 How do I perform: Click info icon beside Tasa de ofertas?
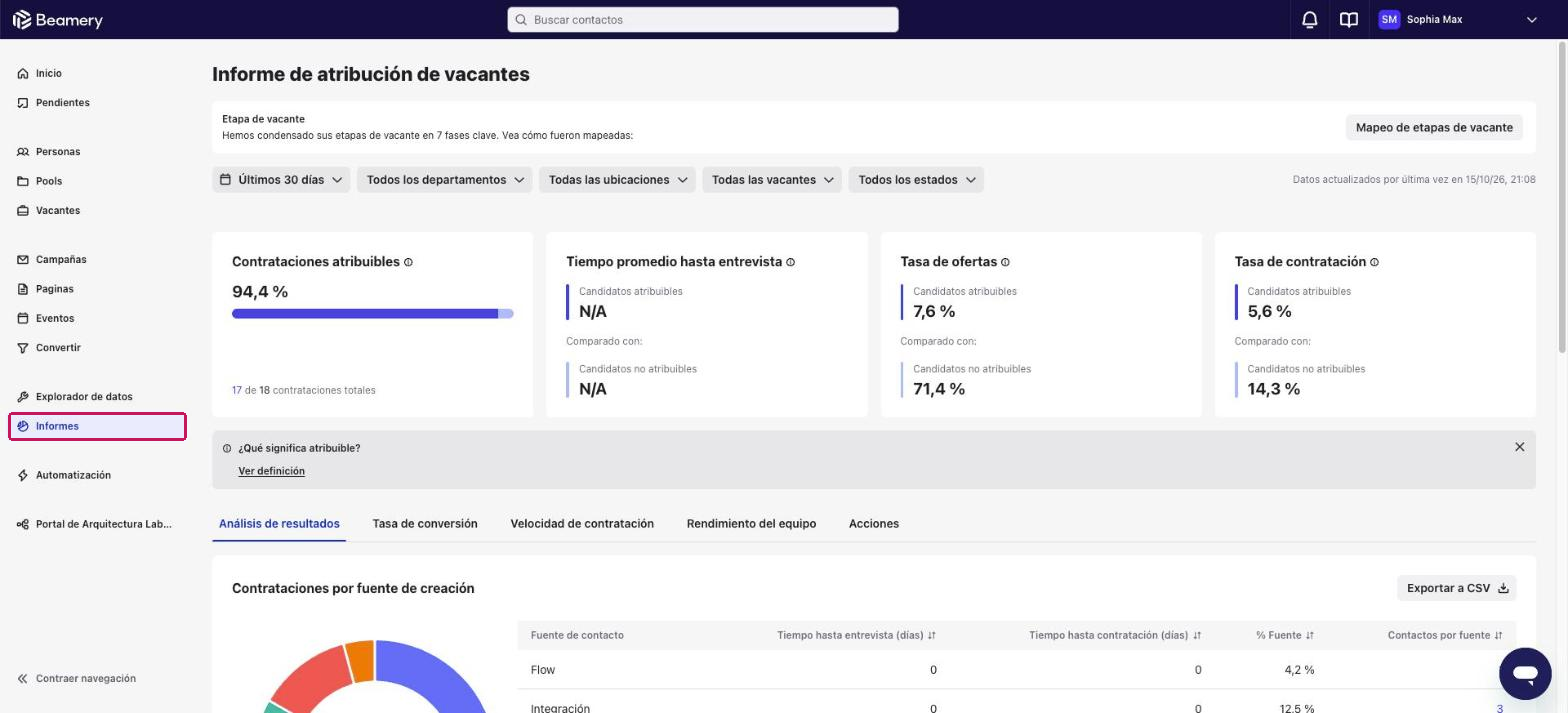(x=1005, y=262)
